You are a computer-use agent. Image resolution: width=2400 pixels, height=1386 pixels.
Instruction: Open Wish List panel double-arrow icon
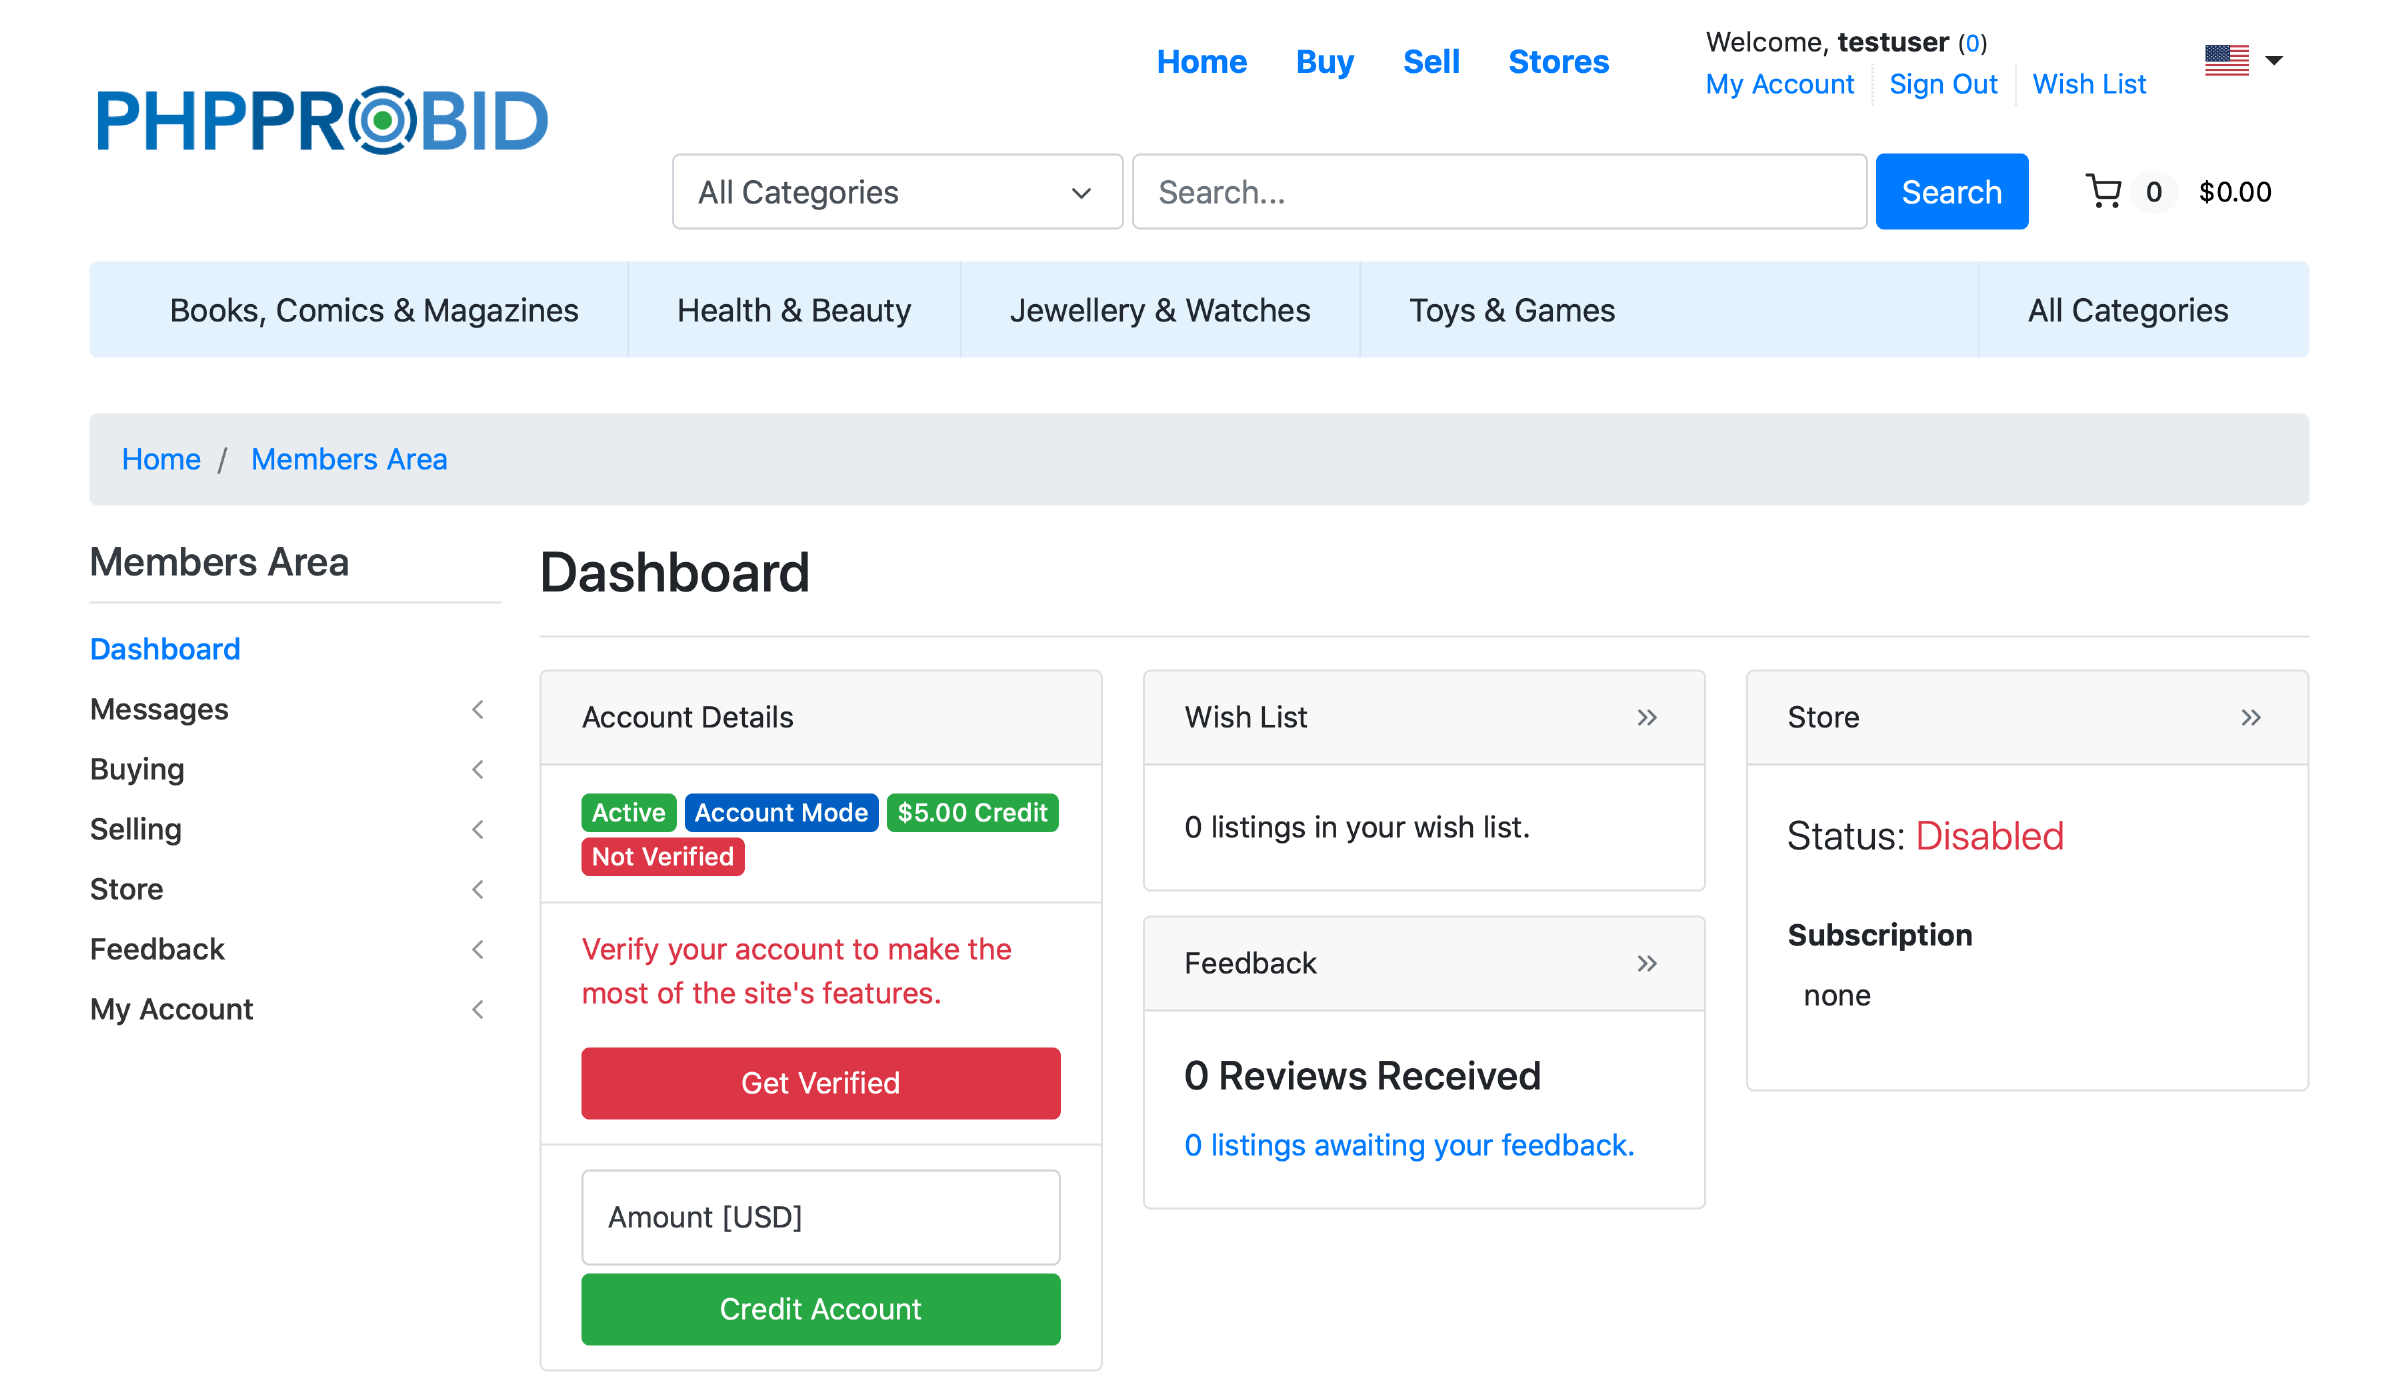pyautogui.click(x=1647, y=717)
